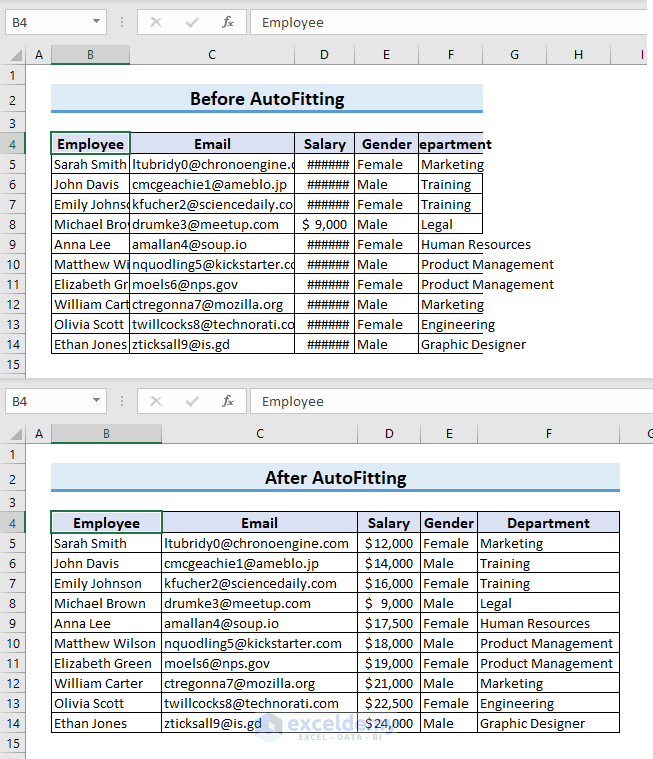Click 'kfucher2@sciencedaily.com' cell in After AutoFitting table
This screenshot has height=759, width=653.
[260, 584]
